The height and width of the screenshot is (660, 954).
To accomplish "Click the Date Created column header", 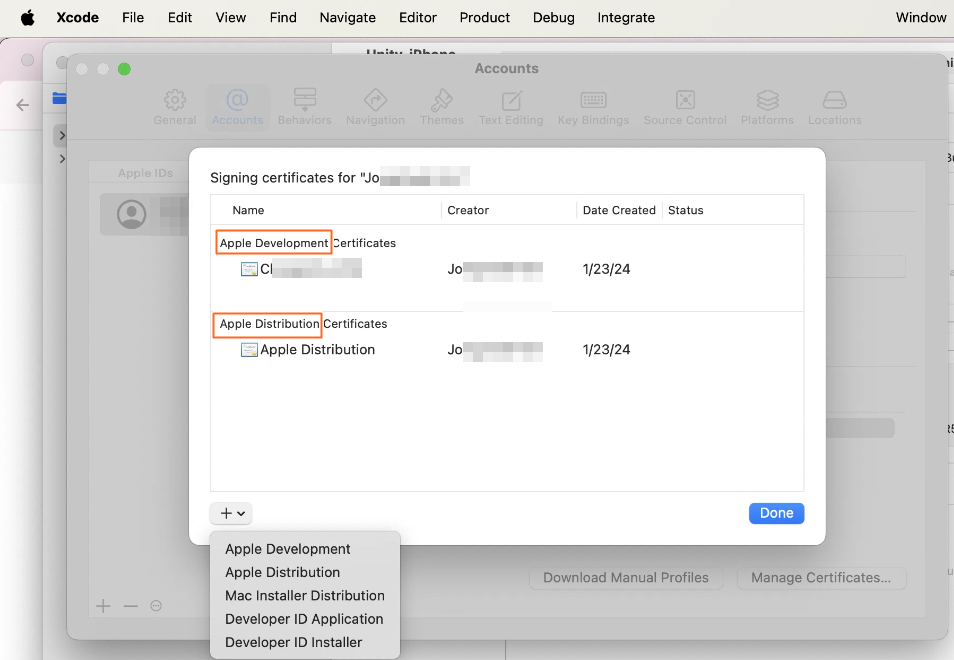I will (619, 210).
